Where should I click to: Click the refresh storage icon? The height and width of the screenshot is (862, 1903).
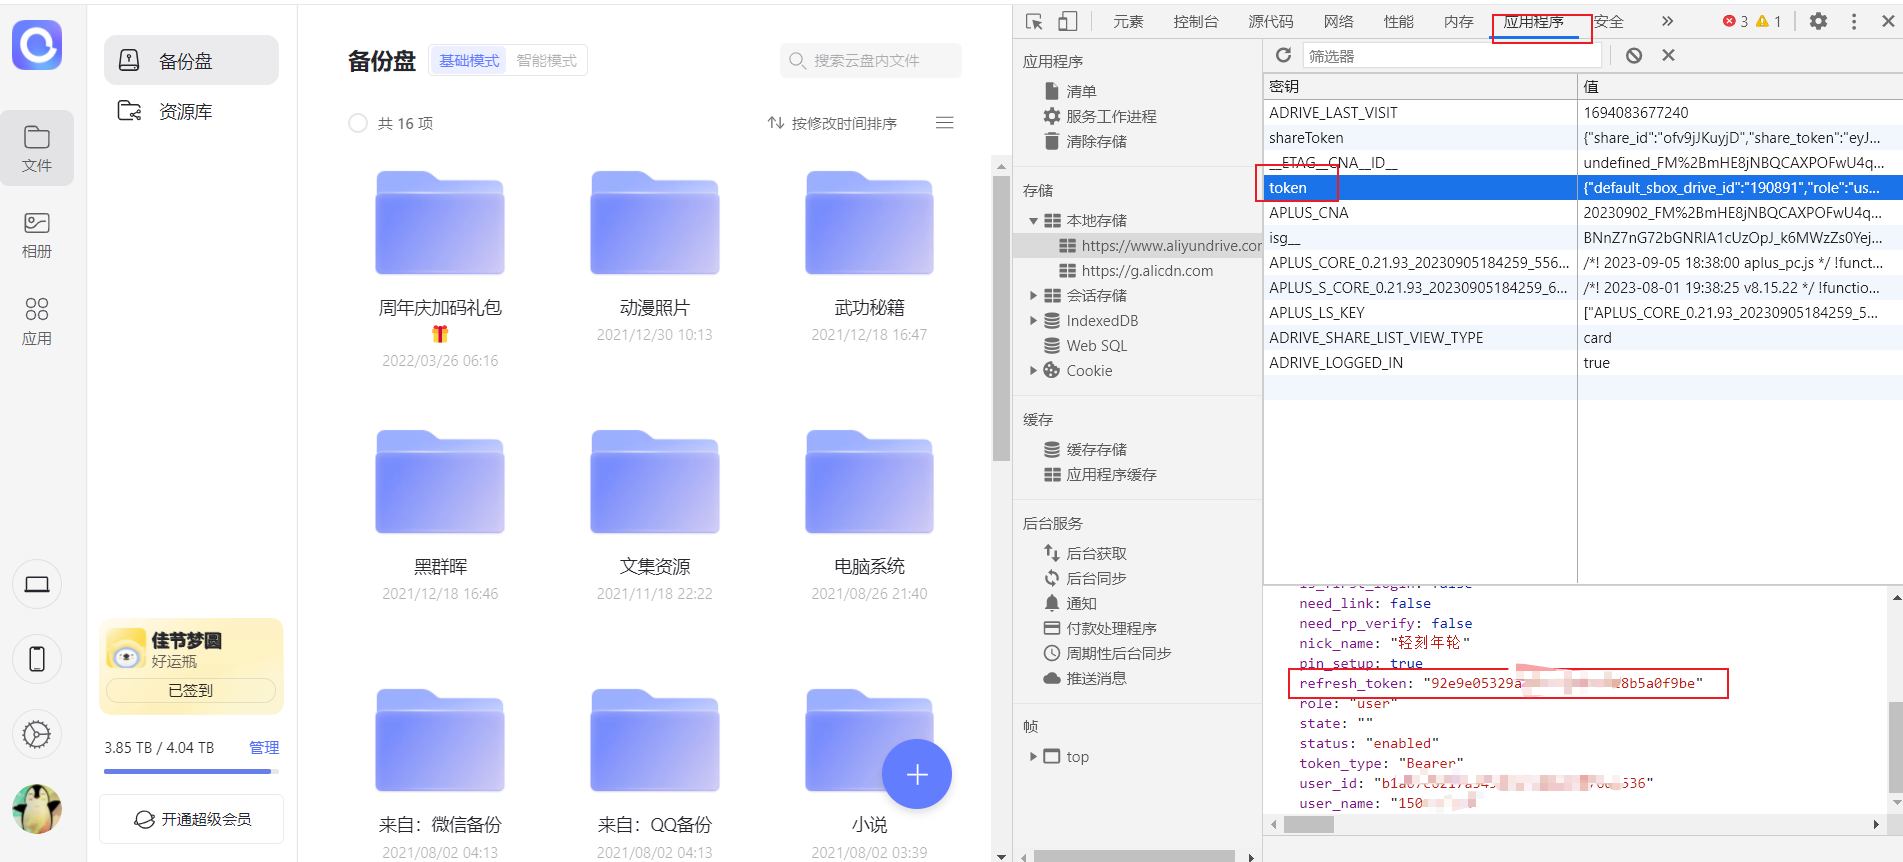1284,55
